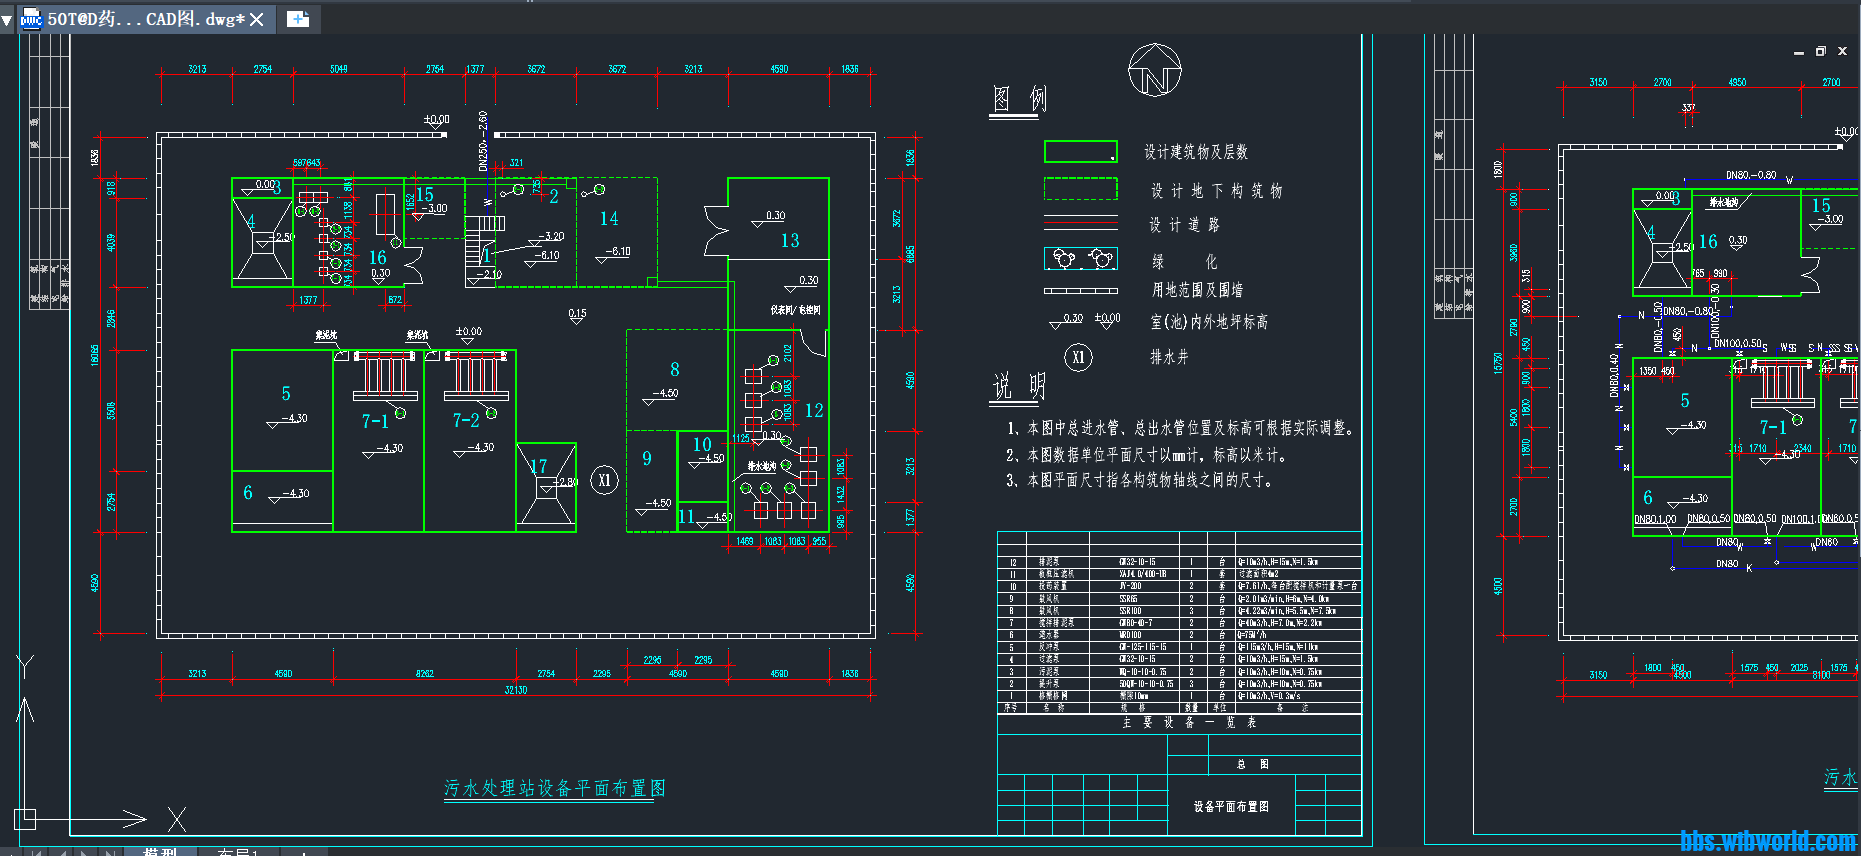Go to the previous layout tab arrow
This screenshot has height=856, width=1861.
[62, 852]
